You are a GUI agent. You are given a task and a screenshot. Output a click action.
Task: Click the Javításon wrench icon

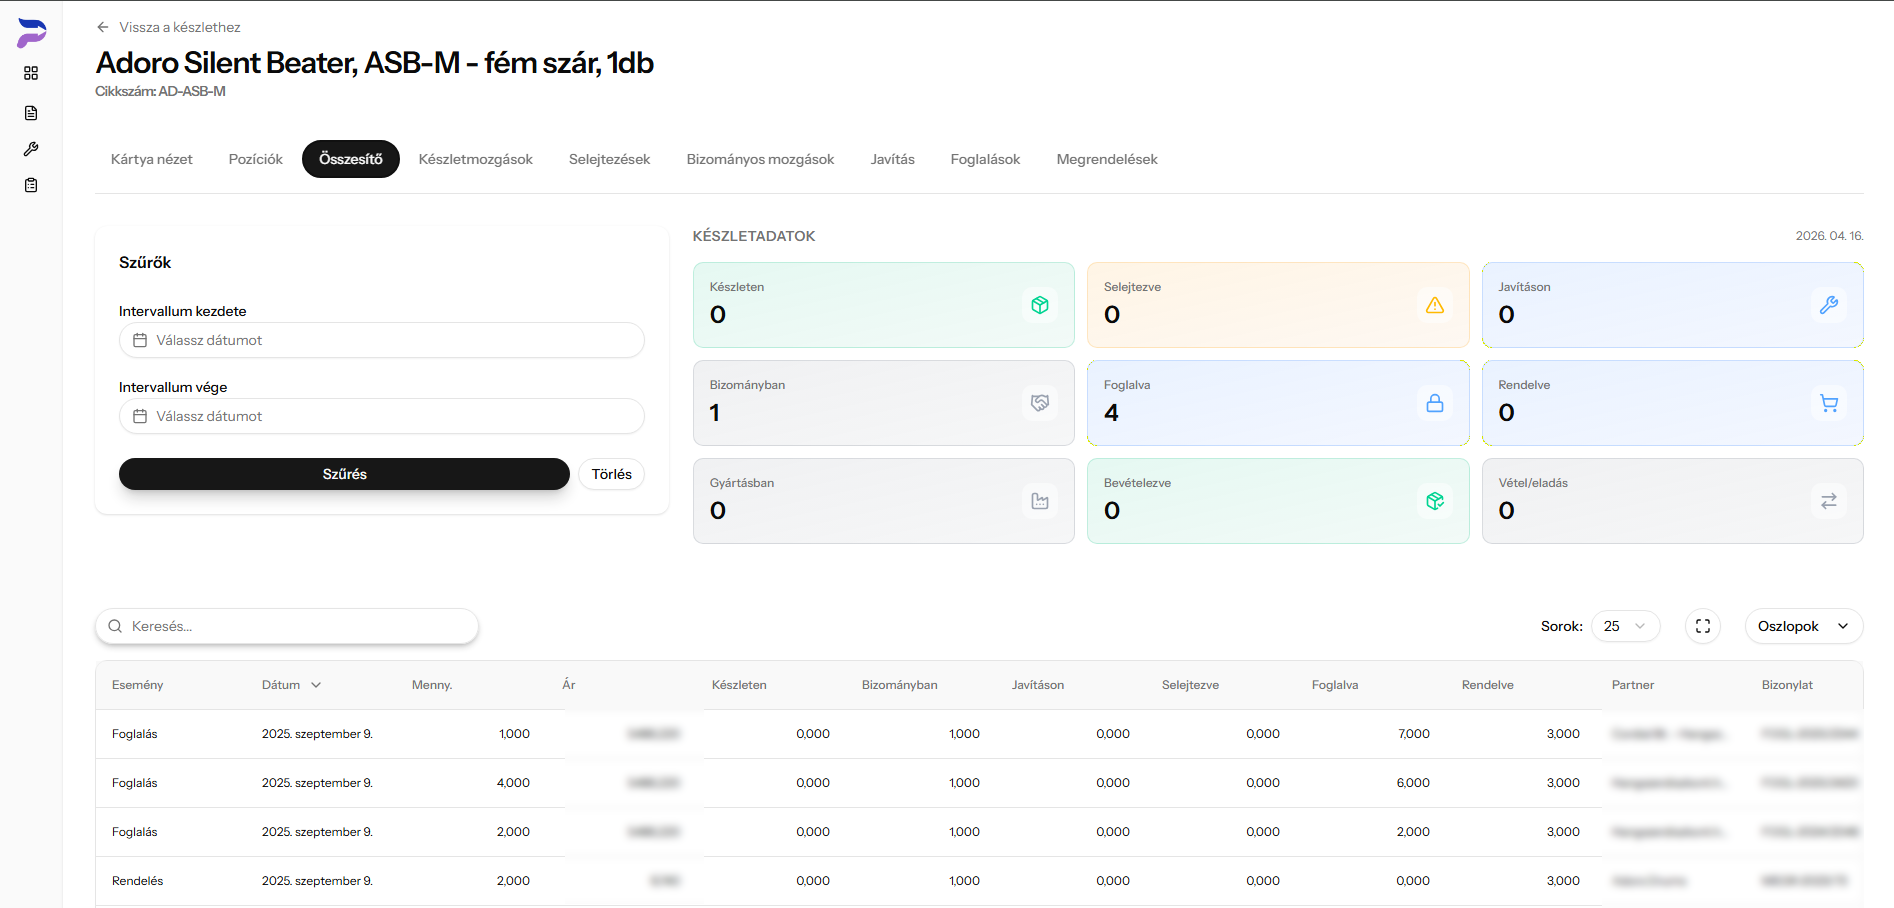(x=1829, y=305)
